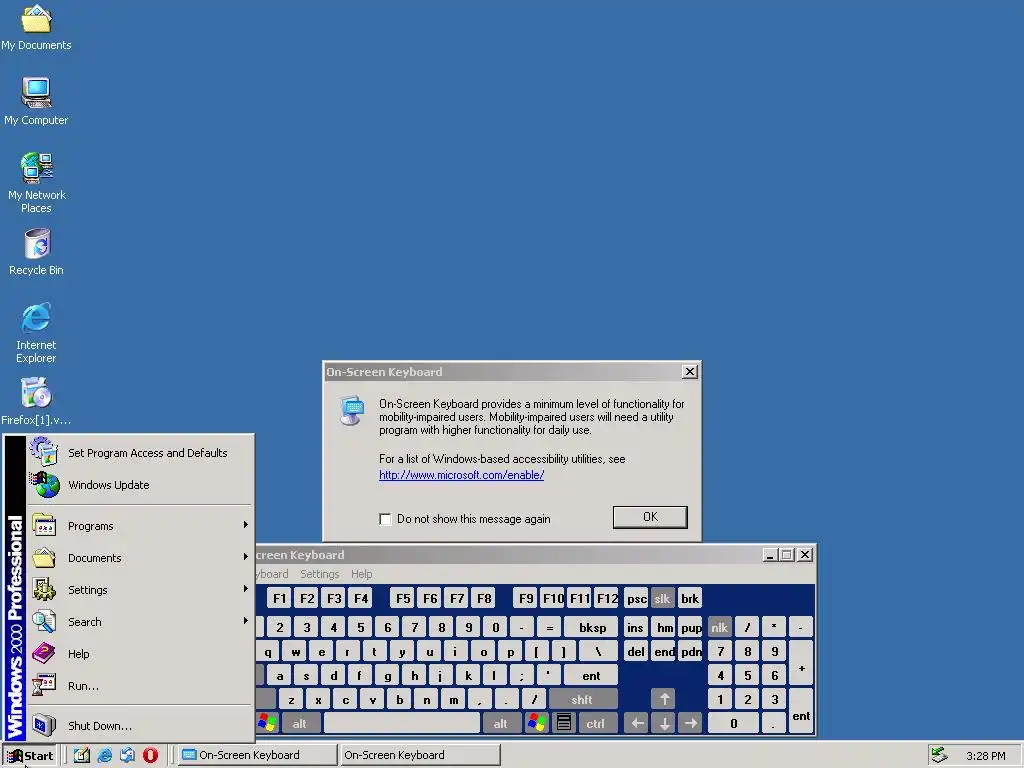Image resolution: width=1024 pixels, height=768 pixels.
Task: Open Help from the Start menu
Action: pyautogui.click(x=140, y=654)
